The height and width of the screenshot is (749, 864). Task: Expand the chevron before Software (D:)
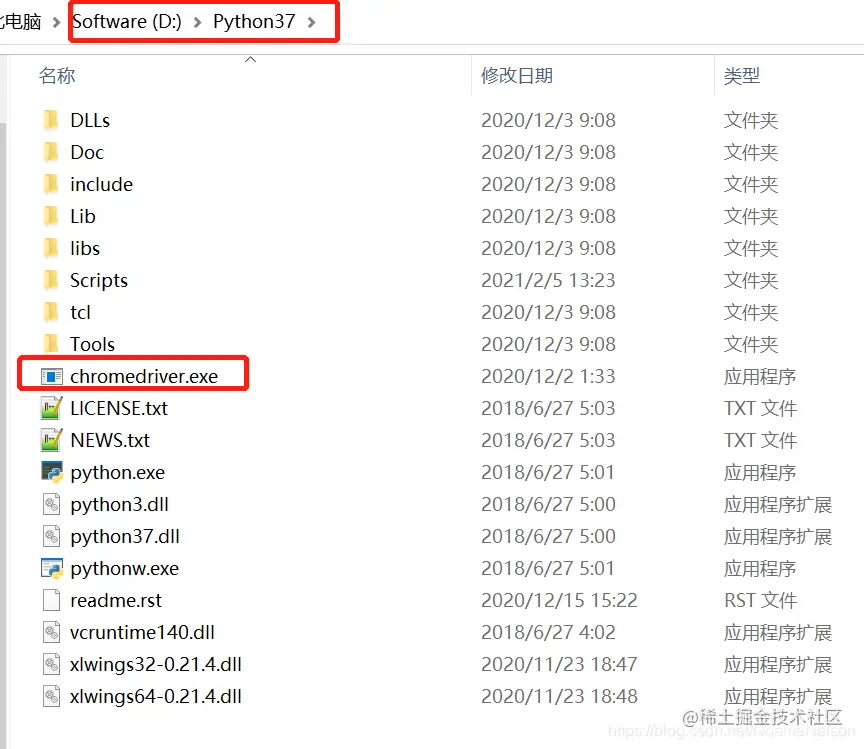click(56, 22)
